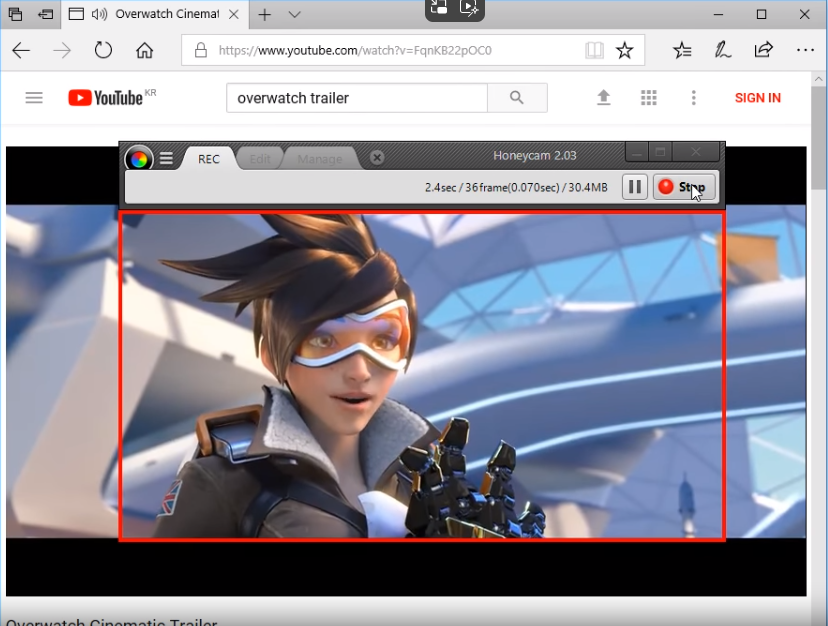Show tabs you've set aside
Viewport: 828px width, 626px height.
click(x=15, y=14)
